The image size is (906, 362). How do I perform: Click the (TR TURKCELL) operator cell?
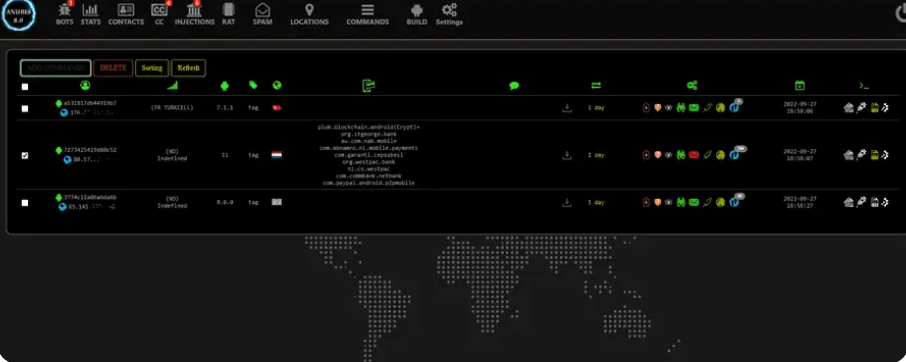click(172, 108)
